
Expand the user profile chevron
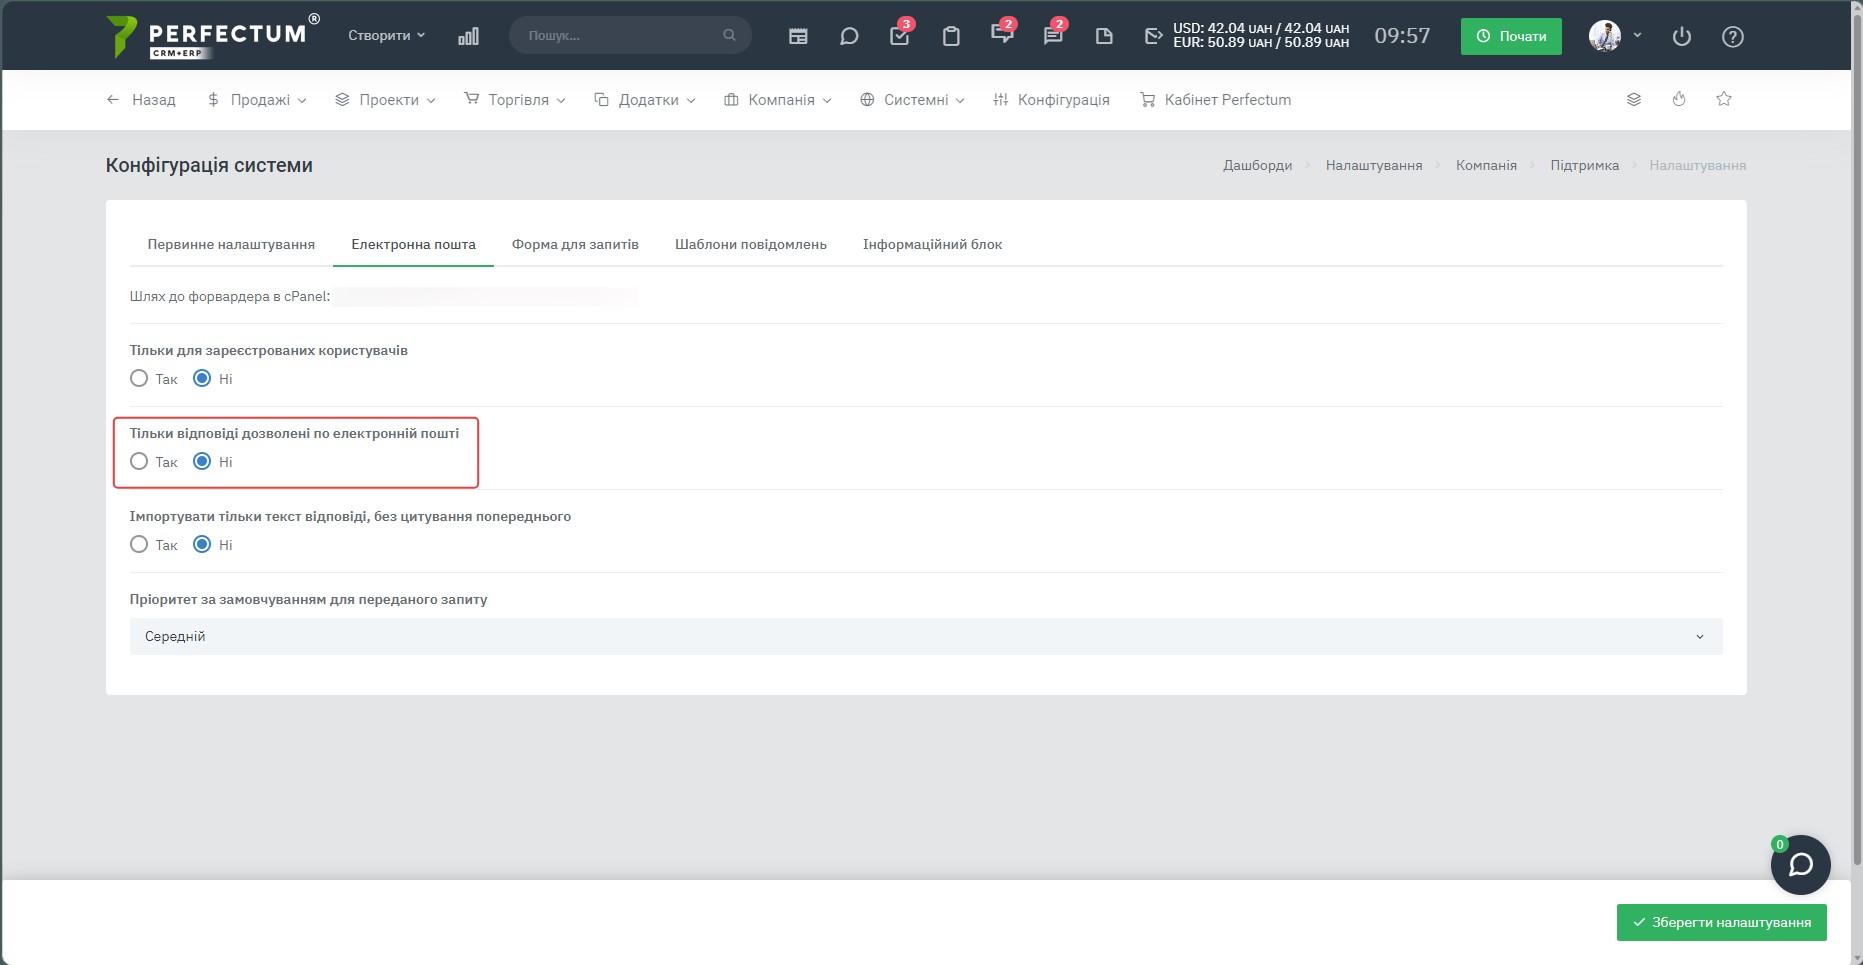[1637, 35]
